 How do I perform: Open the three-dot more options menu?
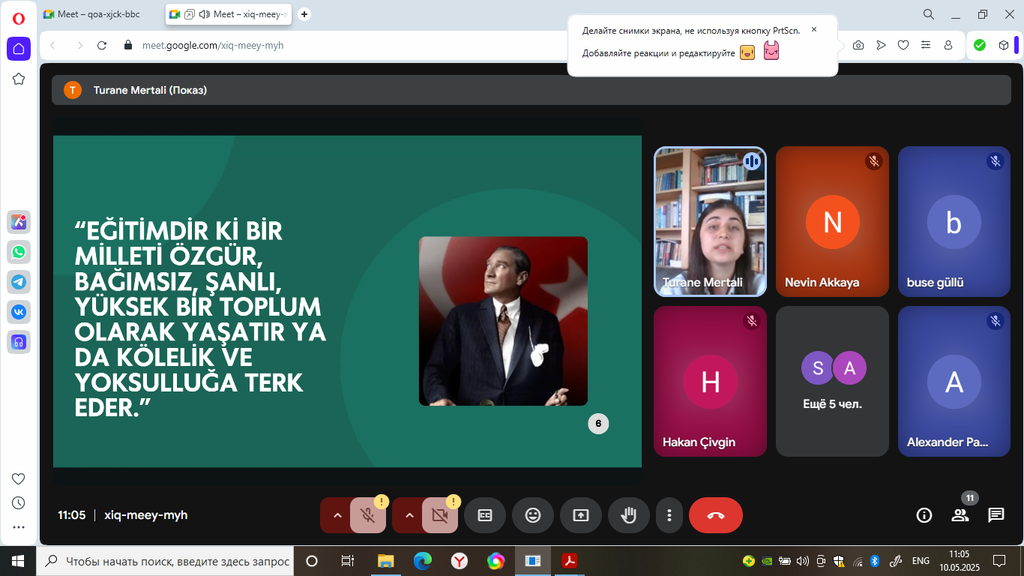point(669,515)
